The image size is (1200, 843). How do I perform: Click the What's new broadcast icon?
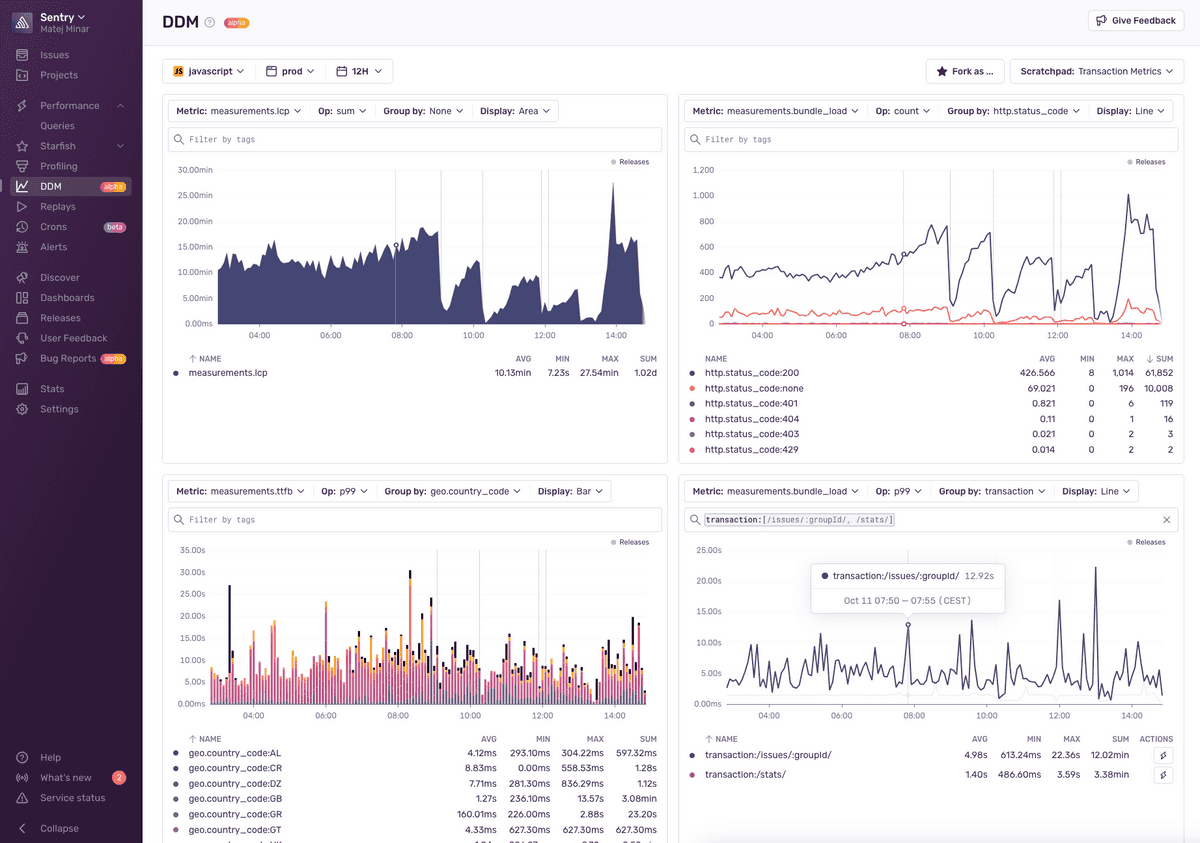pos(22,778)
